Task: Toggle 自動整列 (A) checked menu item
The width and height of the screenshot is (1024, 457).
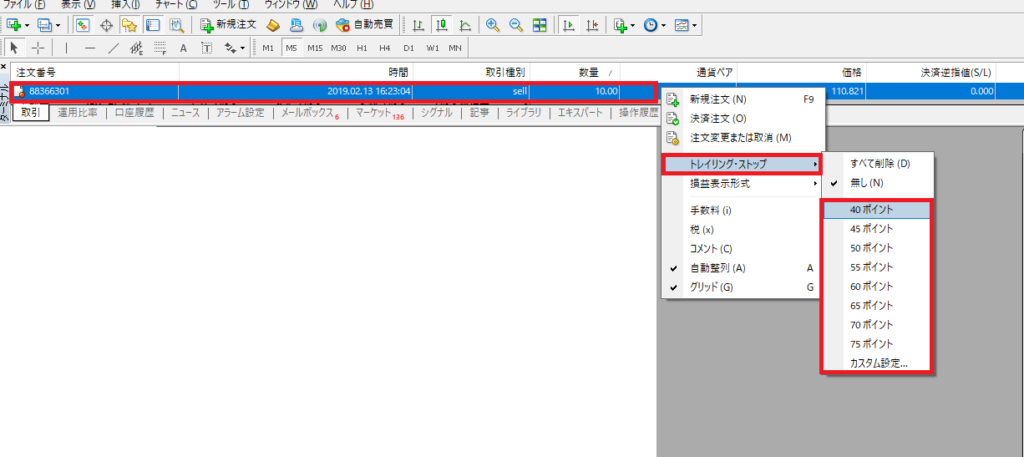Action: coord(718,268)
